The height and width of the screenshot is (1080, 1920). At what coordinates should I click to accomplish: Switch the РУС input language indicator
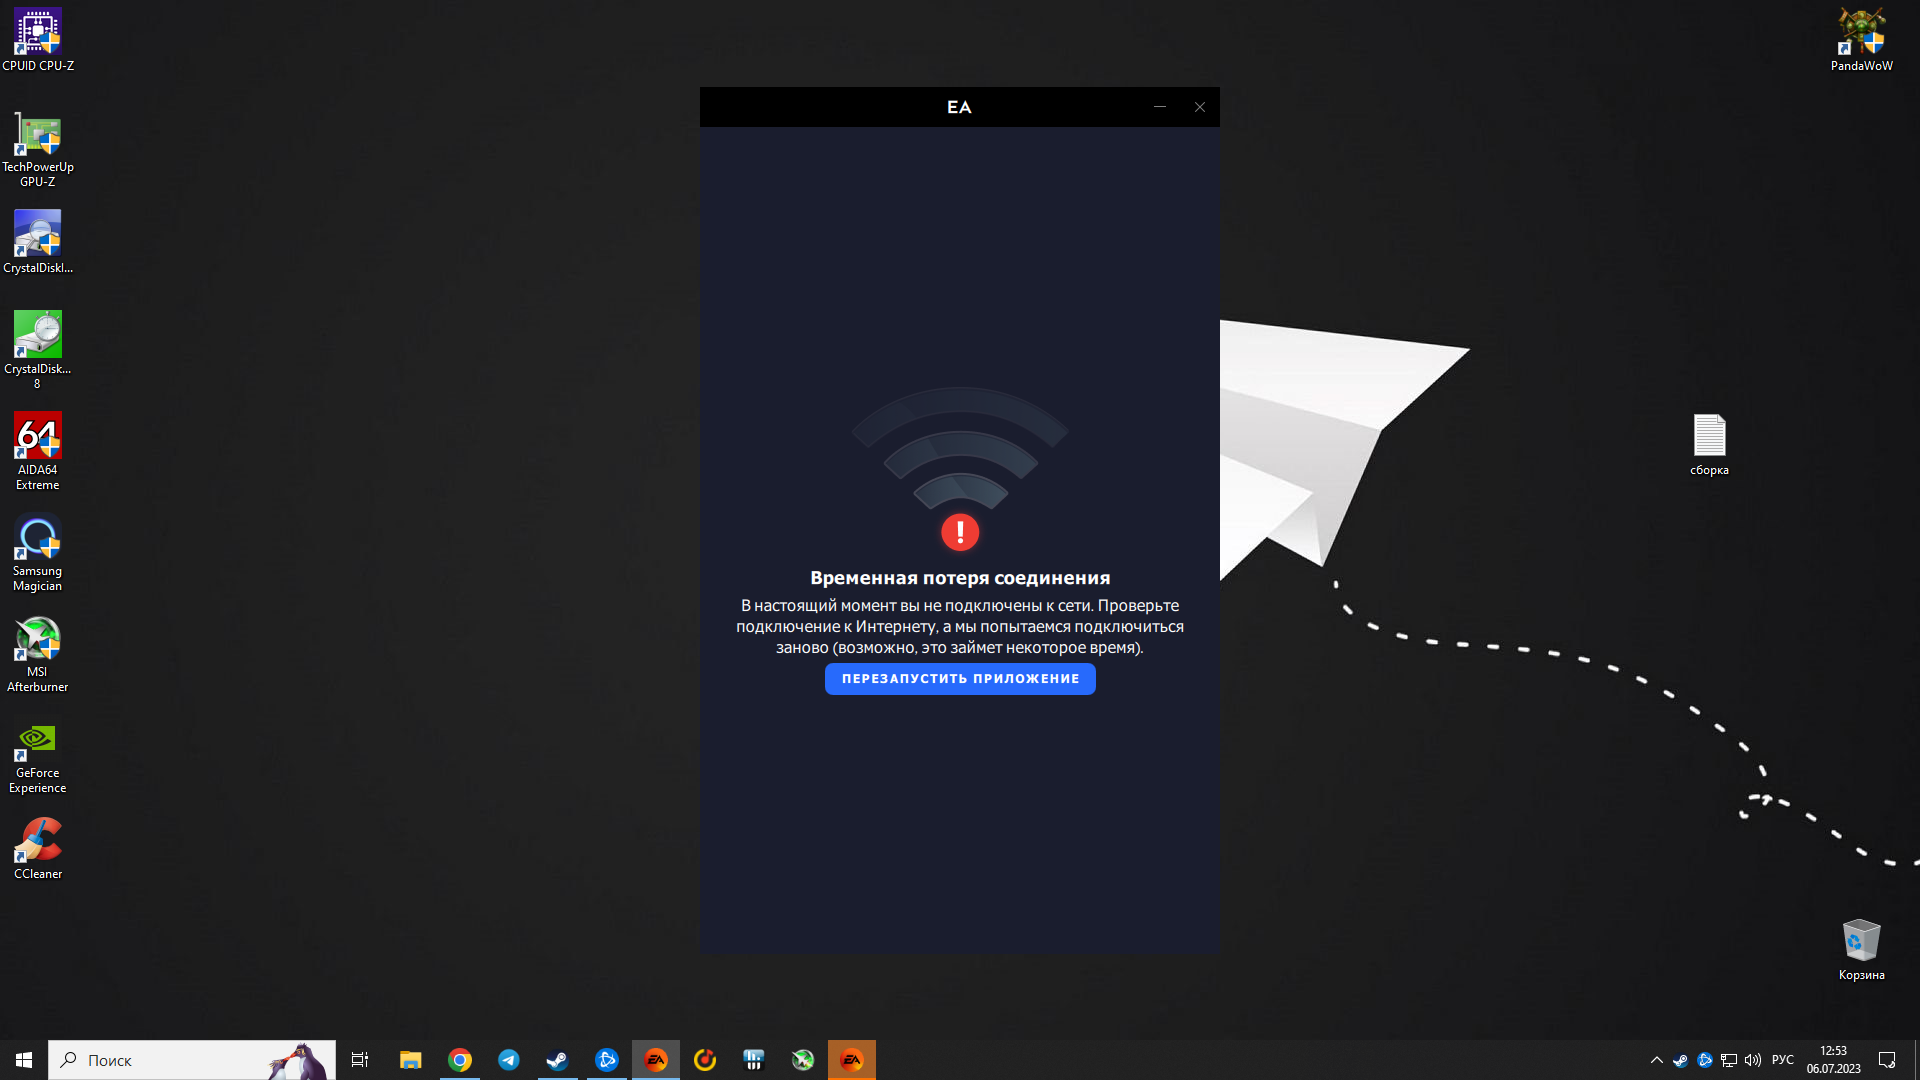[1782, 1060]
